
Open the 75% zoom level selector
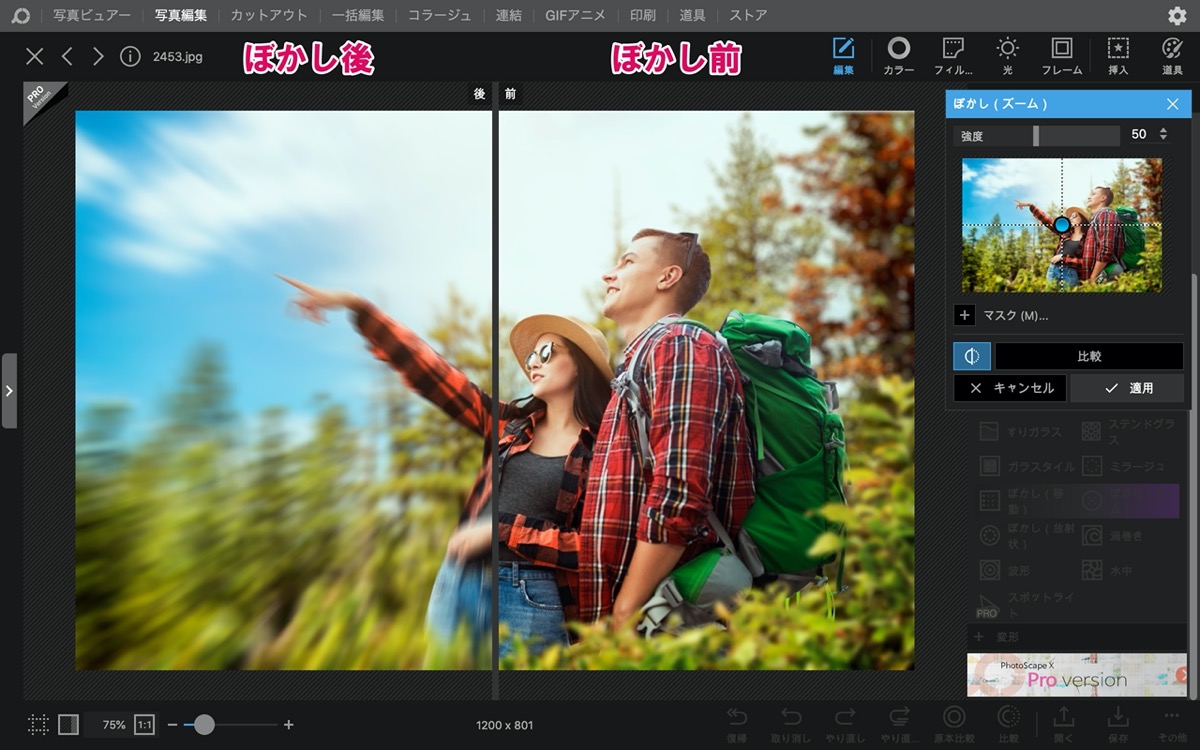(x=114, y=724)
